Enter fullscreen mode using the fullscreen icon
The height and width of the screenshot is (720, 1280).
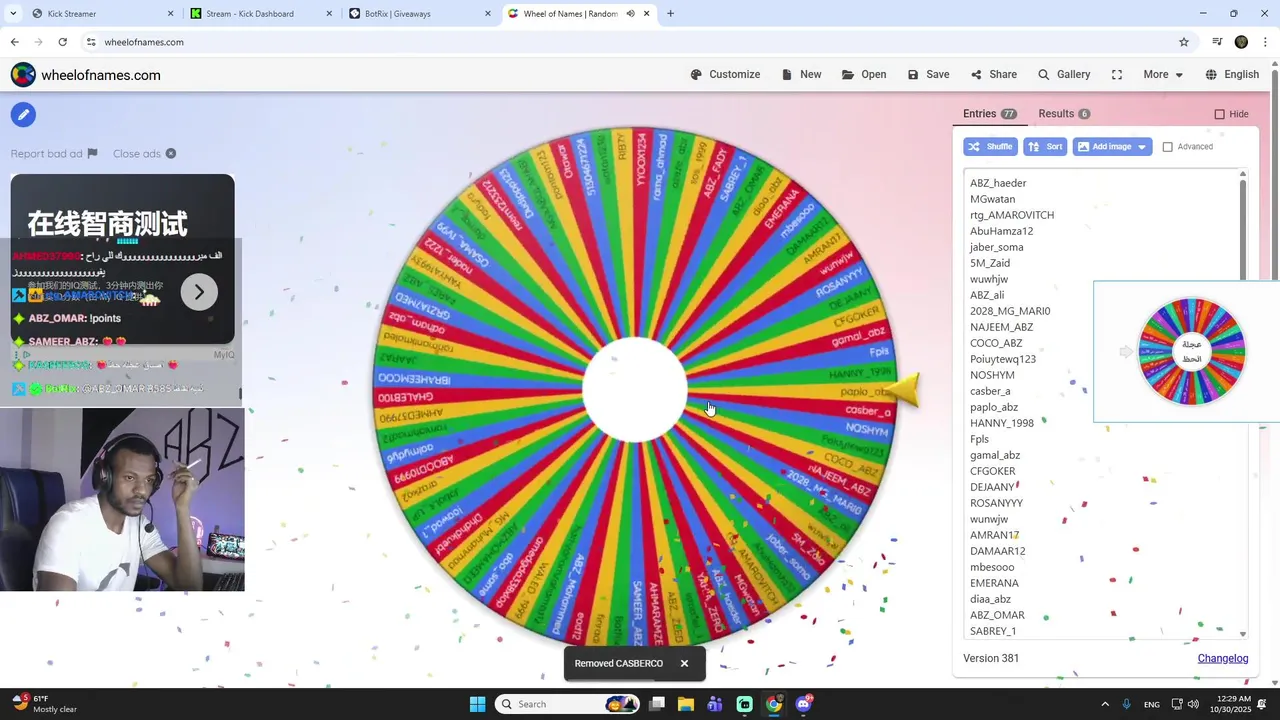[1117, 75]
